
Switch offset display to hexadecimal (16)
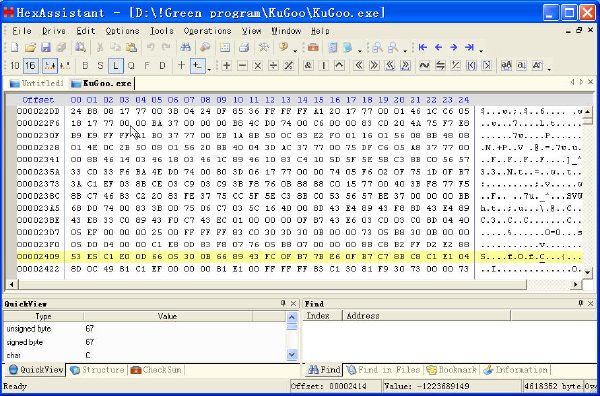(30, 66)
